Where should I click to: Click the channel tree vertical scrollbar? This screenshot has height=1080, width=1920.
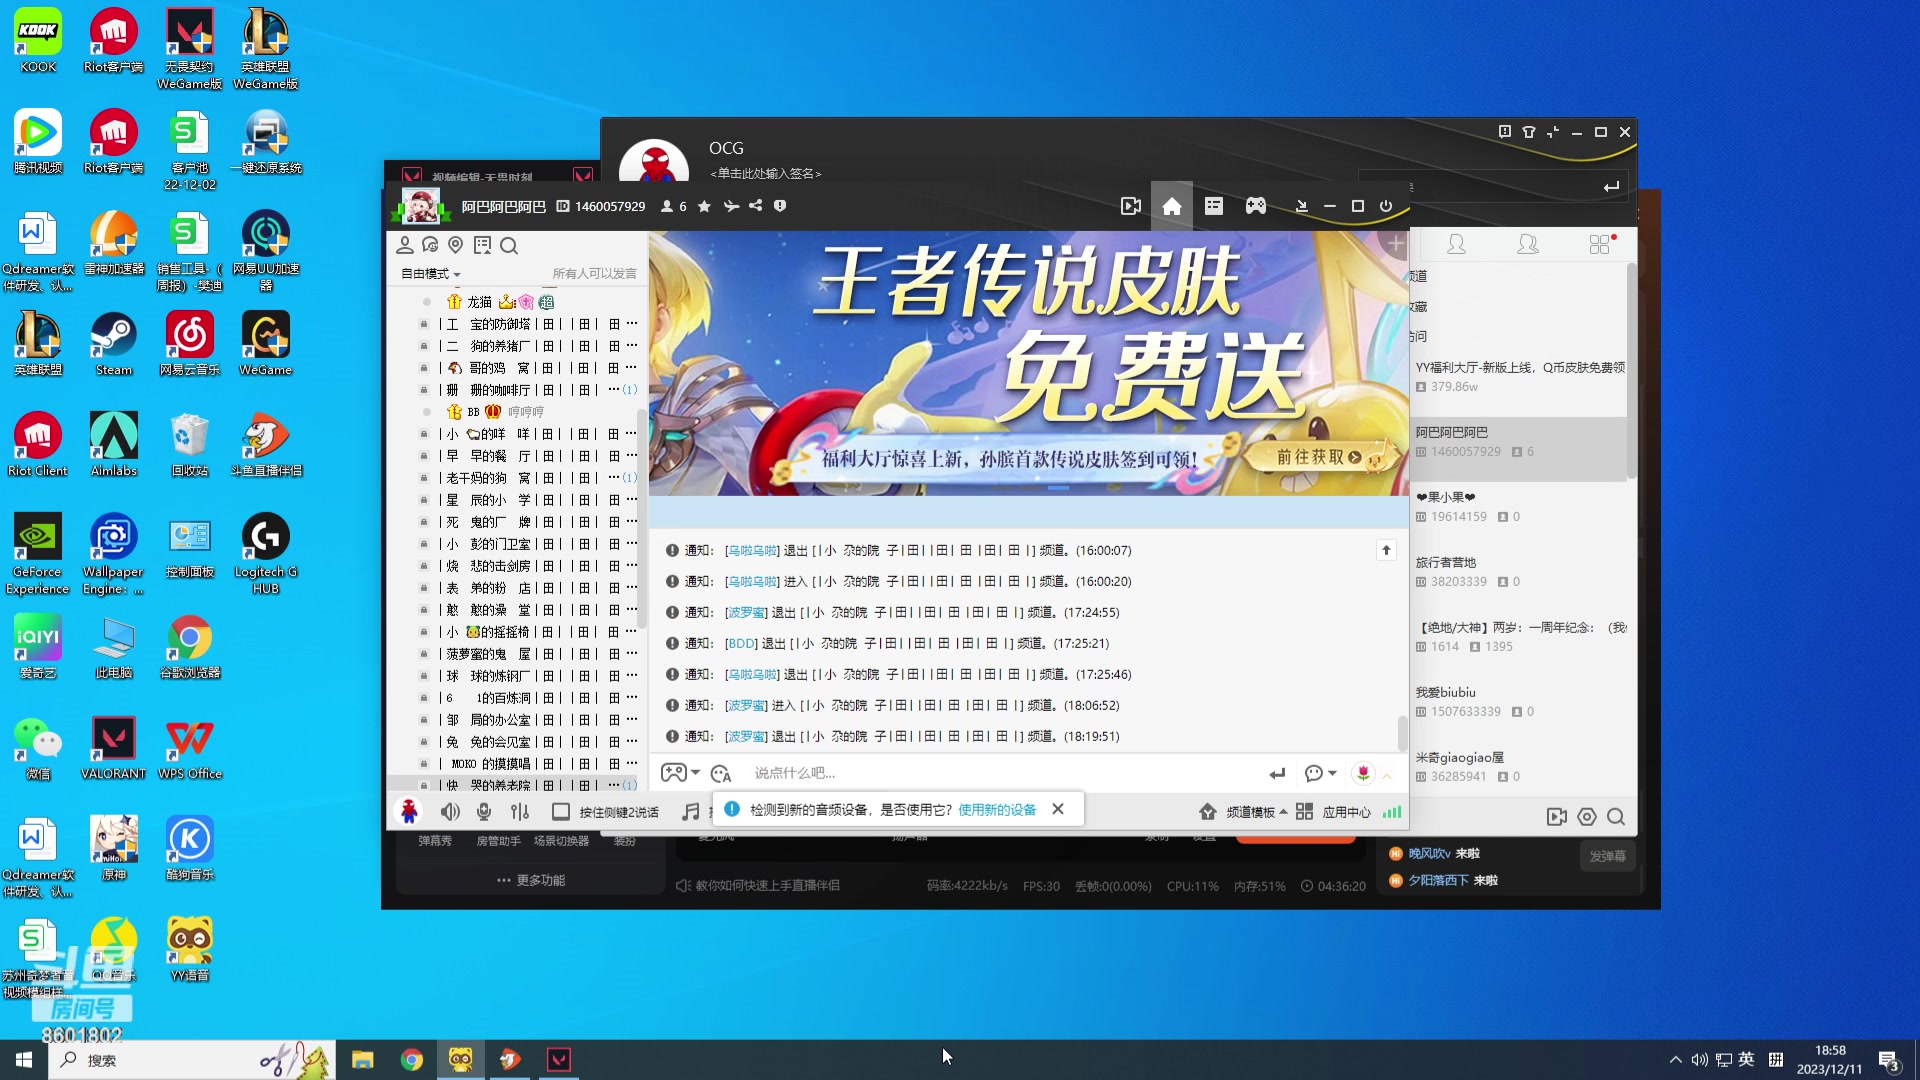[x=642, y=520]
